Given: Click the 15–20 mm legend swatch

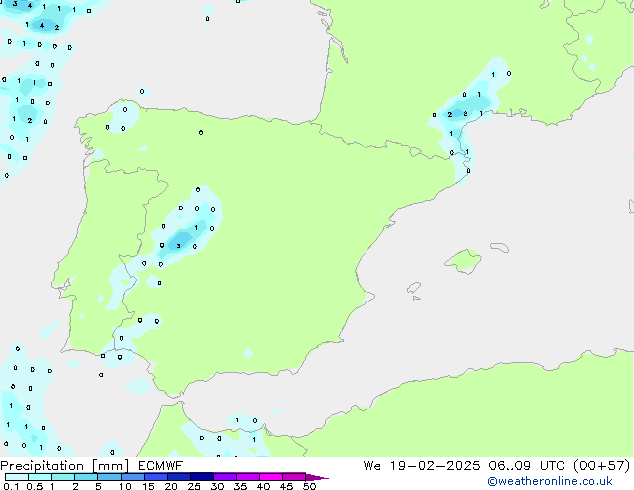Looking at the screenshot, I should point(155,477).
